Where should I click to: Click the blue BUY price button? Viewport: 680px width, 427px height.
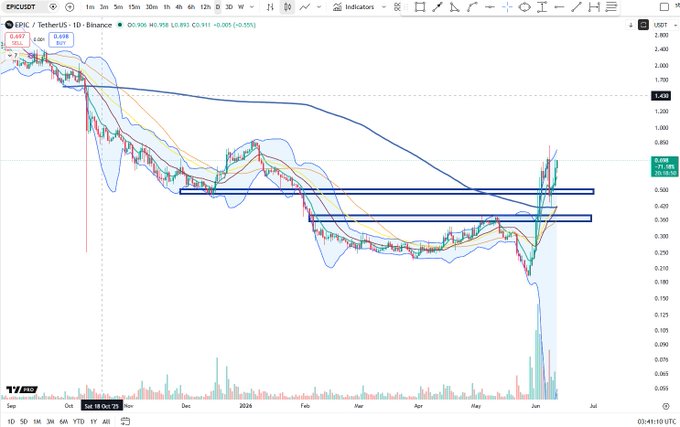(x=61, y=40)
